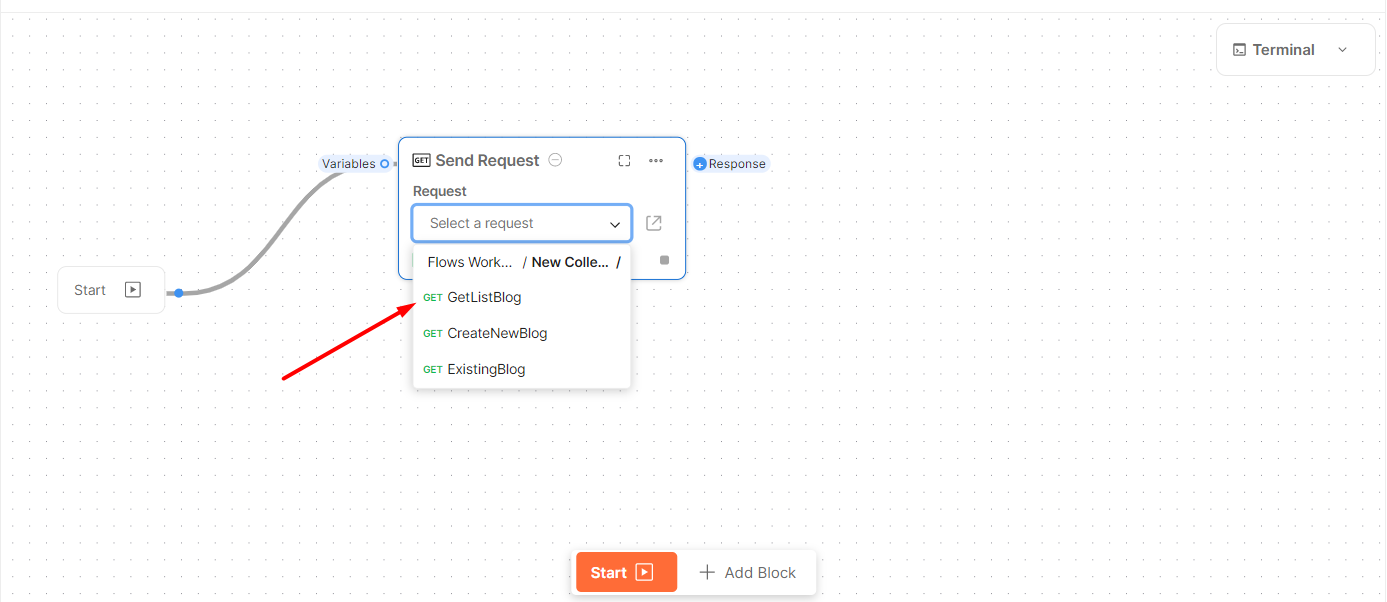Click the collapse (minus) icon beside Send Request

(x=556, y=160)
